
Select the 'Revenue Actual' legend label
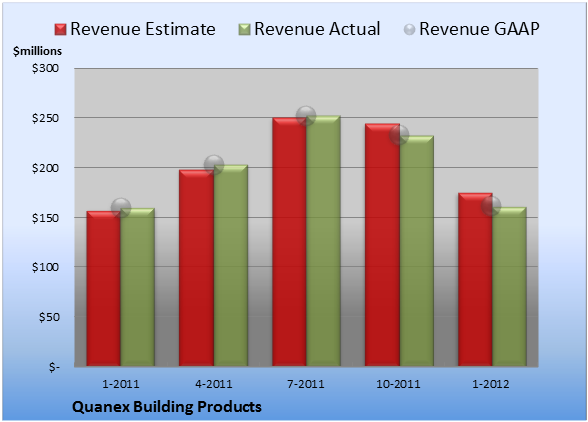pos(317,29)
